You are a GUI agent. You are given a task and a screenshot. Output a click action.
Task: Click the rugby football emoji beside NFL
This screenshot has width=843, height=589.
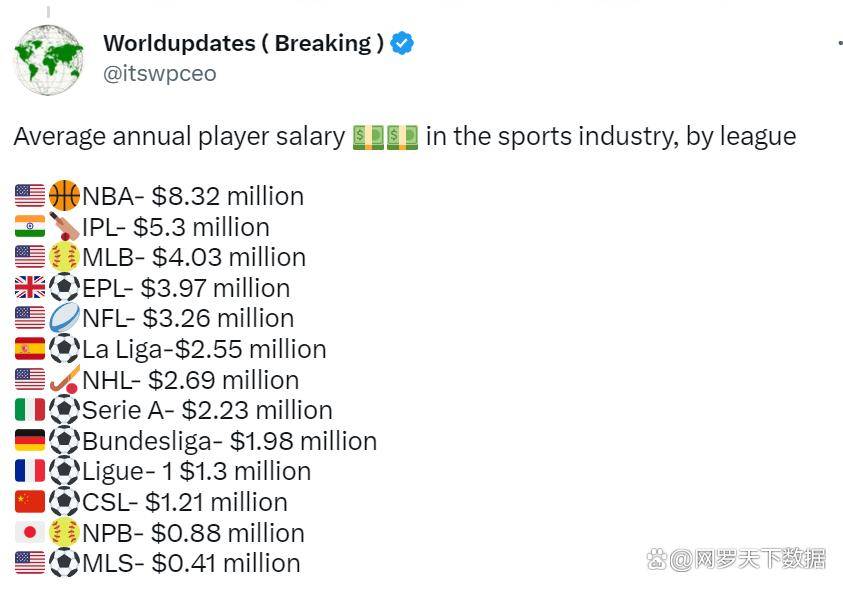click(65, 318)
